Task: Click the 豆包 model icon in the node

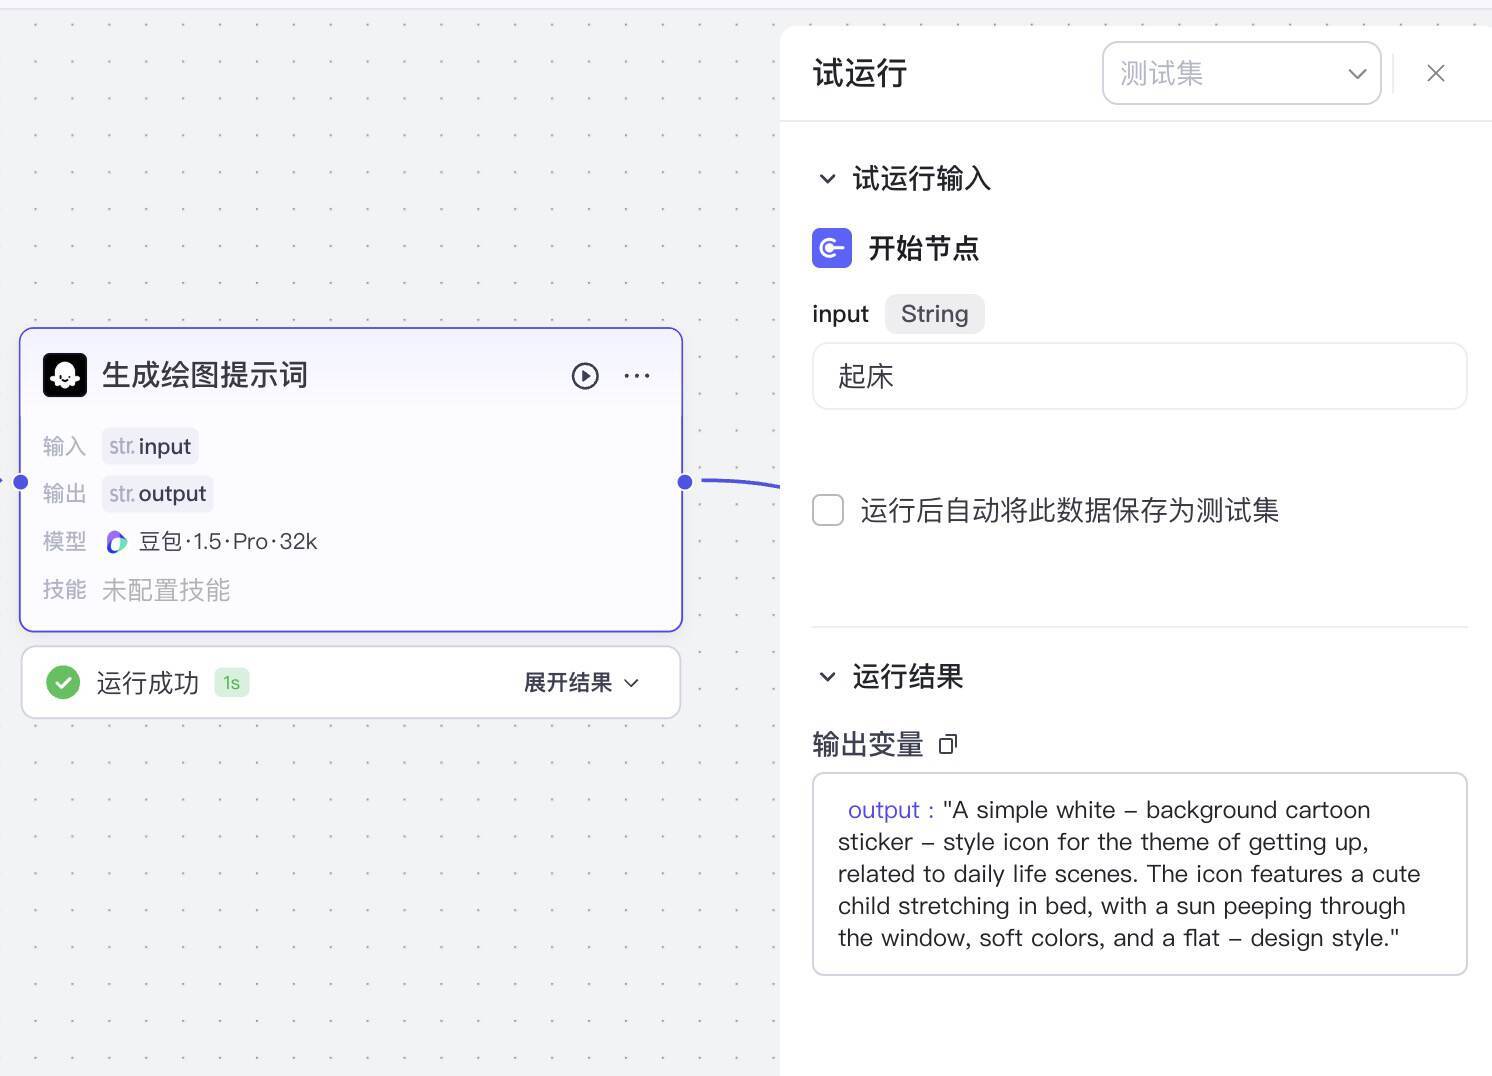Action: pos(116,541)
